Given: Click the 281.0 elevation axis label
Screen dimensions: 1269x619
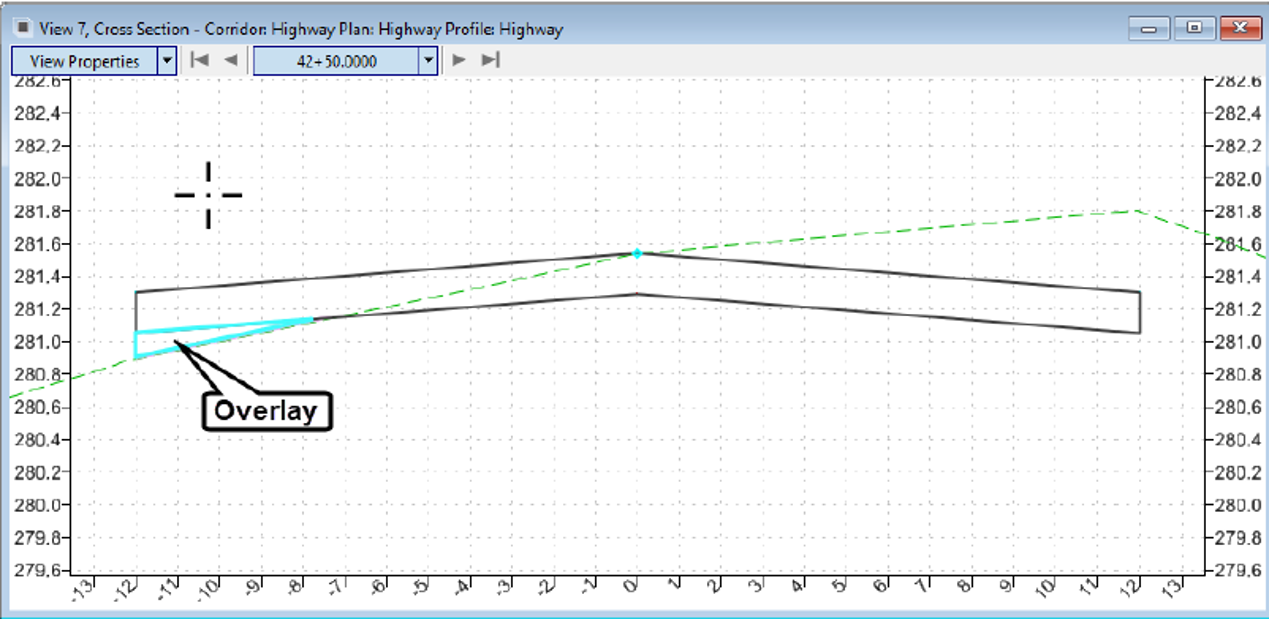Looking at the screenshot, I should pos(37,339).
